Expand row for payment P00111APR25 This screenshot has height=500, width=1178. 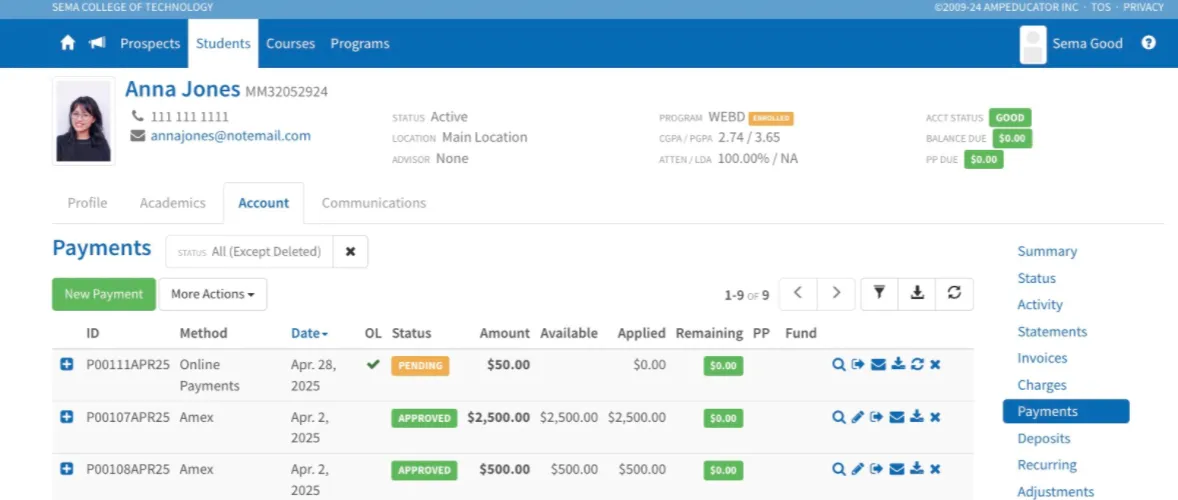pos(67,365)
